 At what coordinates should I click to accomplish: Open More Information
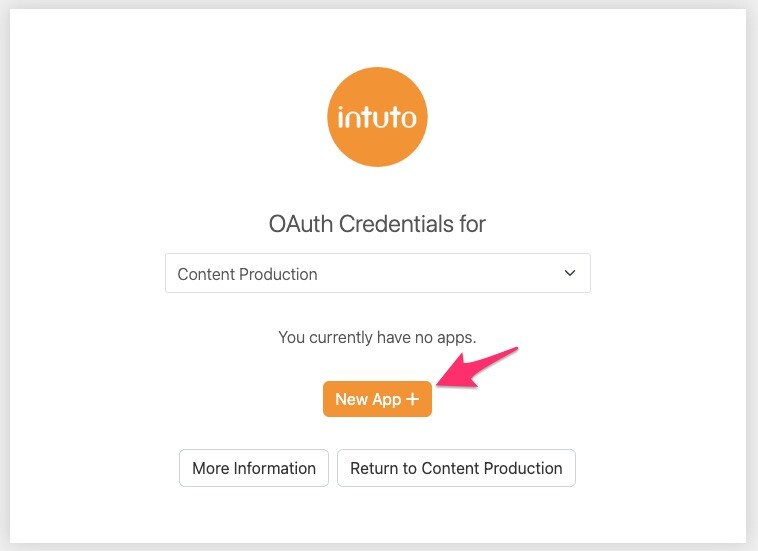(254, 468)
